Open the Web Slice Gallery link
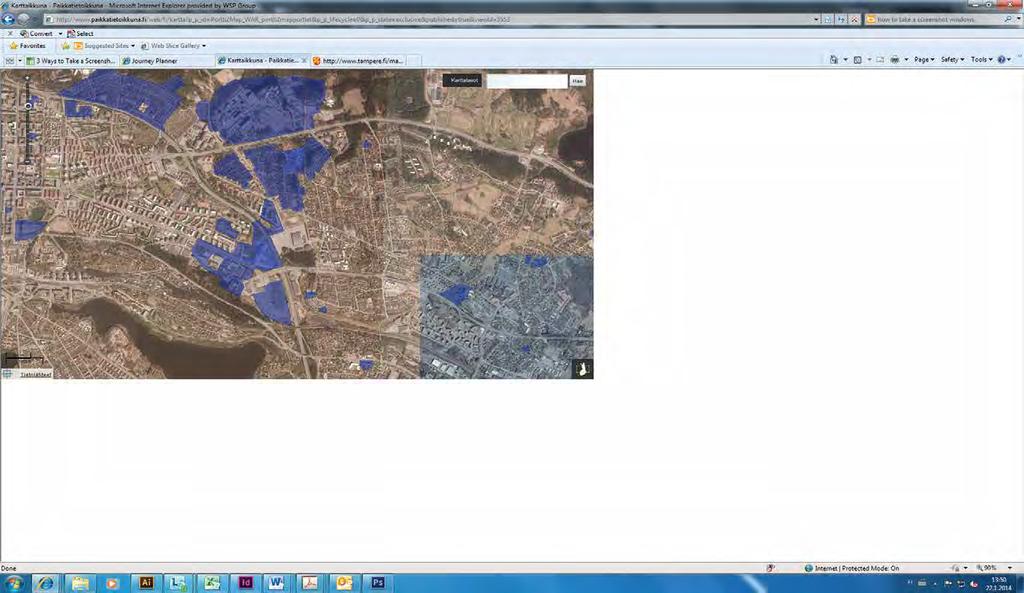 (x=173, y=46)
